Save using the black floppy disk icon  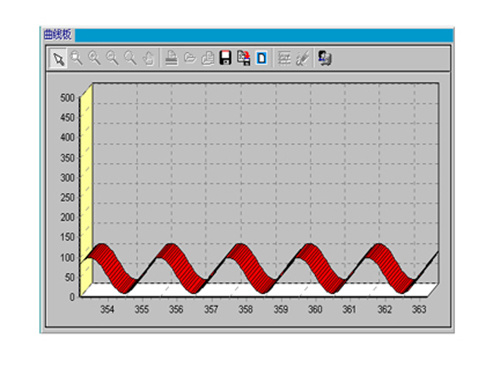tap(226, 58)
